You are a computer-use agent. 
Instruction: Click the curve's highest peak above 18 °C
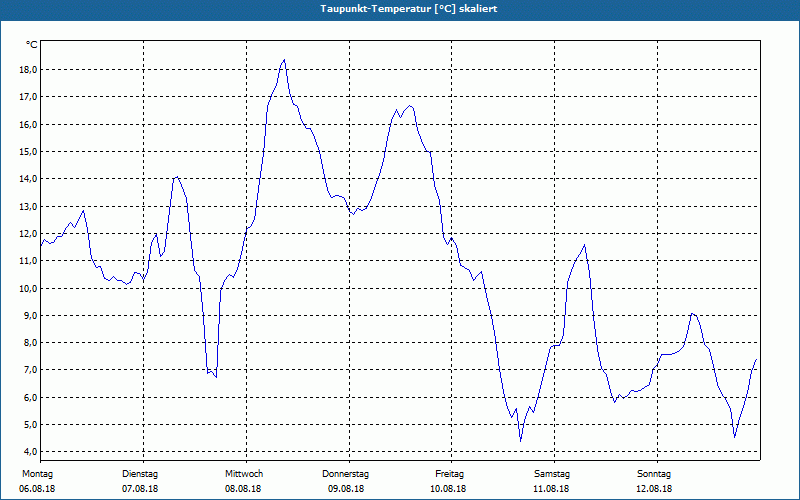(x=284, y=60)
